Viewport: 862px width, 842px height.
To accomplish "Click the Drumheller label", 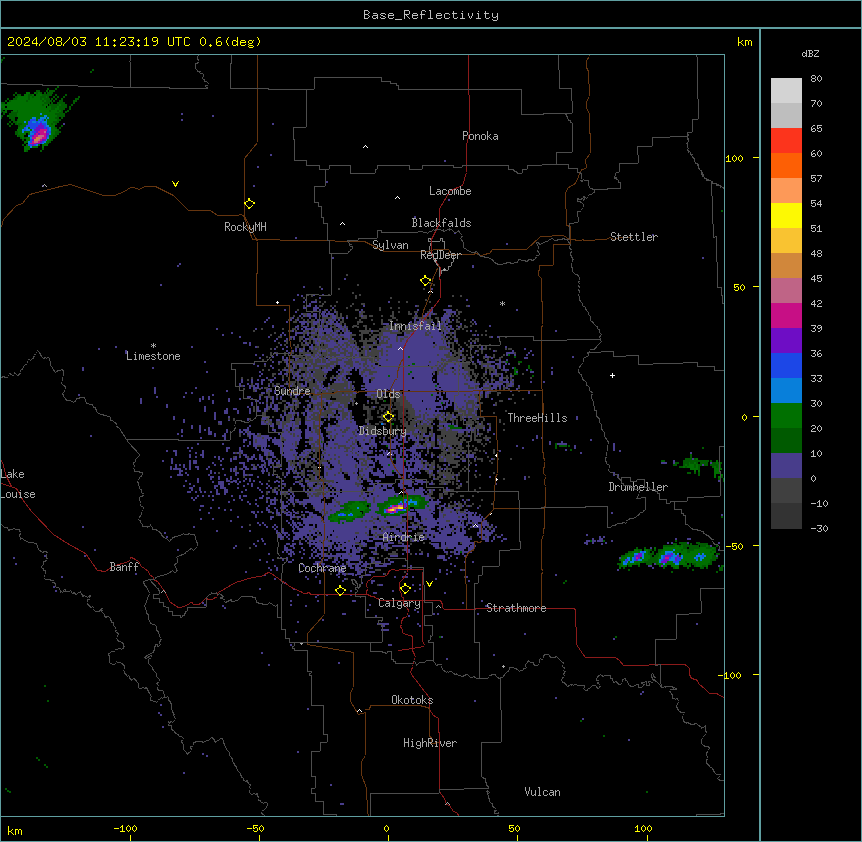I will (638, 487).
